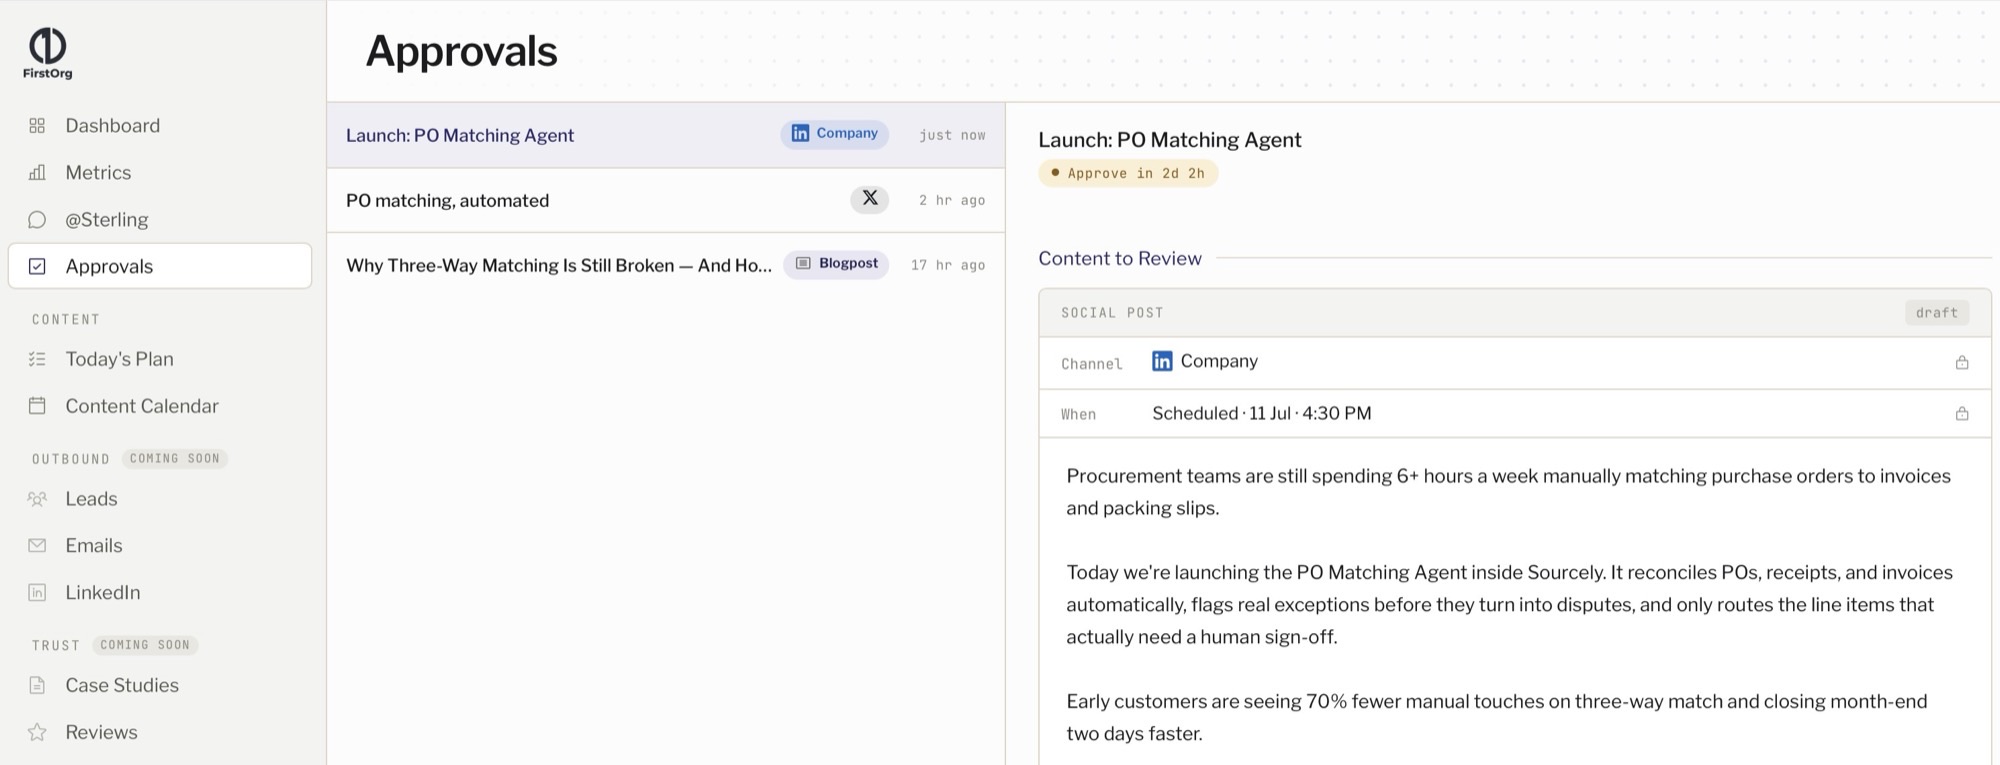Select the 'Launch: PO Matching Agent' list item
Viewport: 2000px width, 765px height.
pyautogui.click(x=666, y=135)
